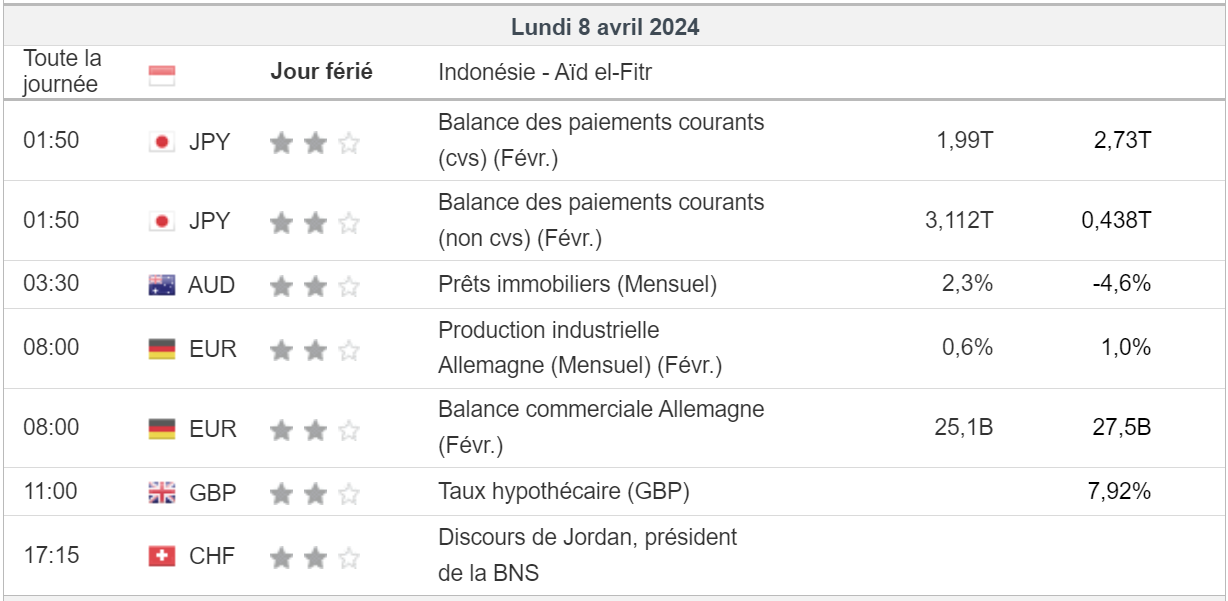Open Prêts immobiliers (Mensuel) event details
The height and width of the screenshot is (601, 1228).
click(577, 285)
